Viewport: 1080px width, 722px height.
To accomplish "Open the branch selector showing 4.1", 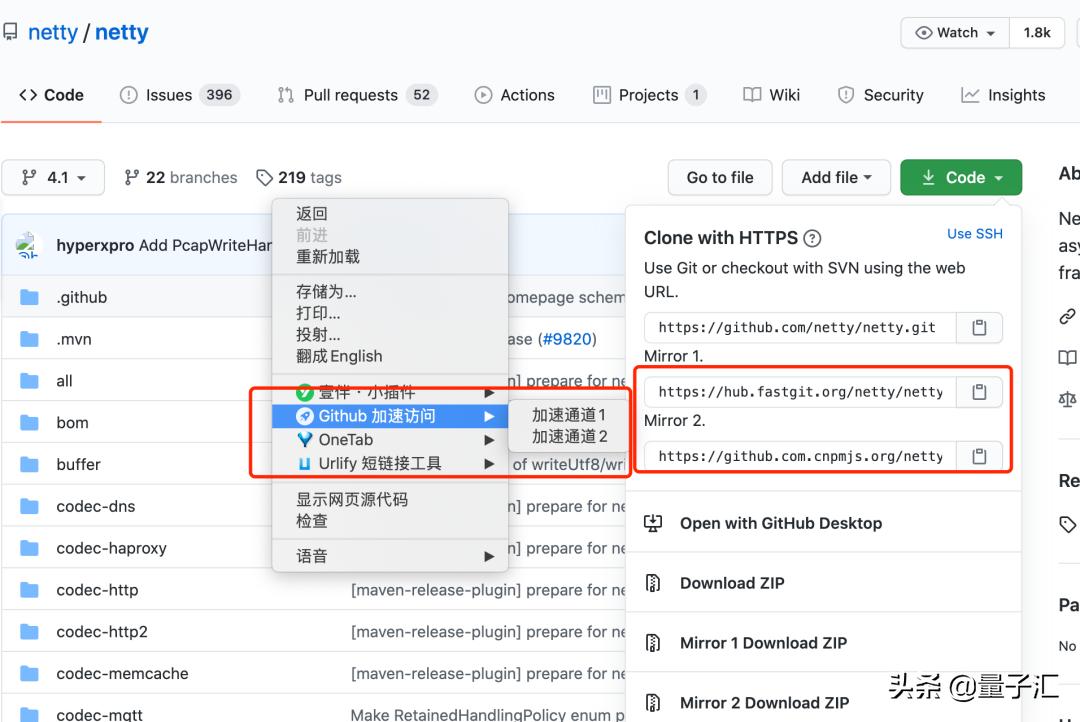I will (x=53, y=177).
